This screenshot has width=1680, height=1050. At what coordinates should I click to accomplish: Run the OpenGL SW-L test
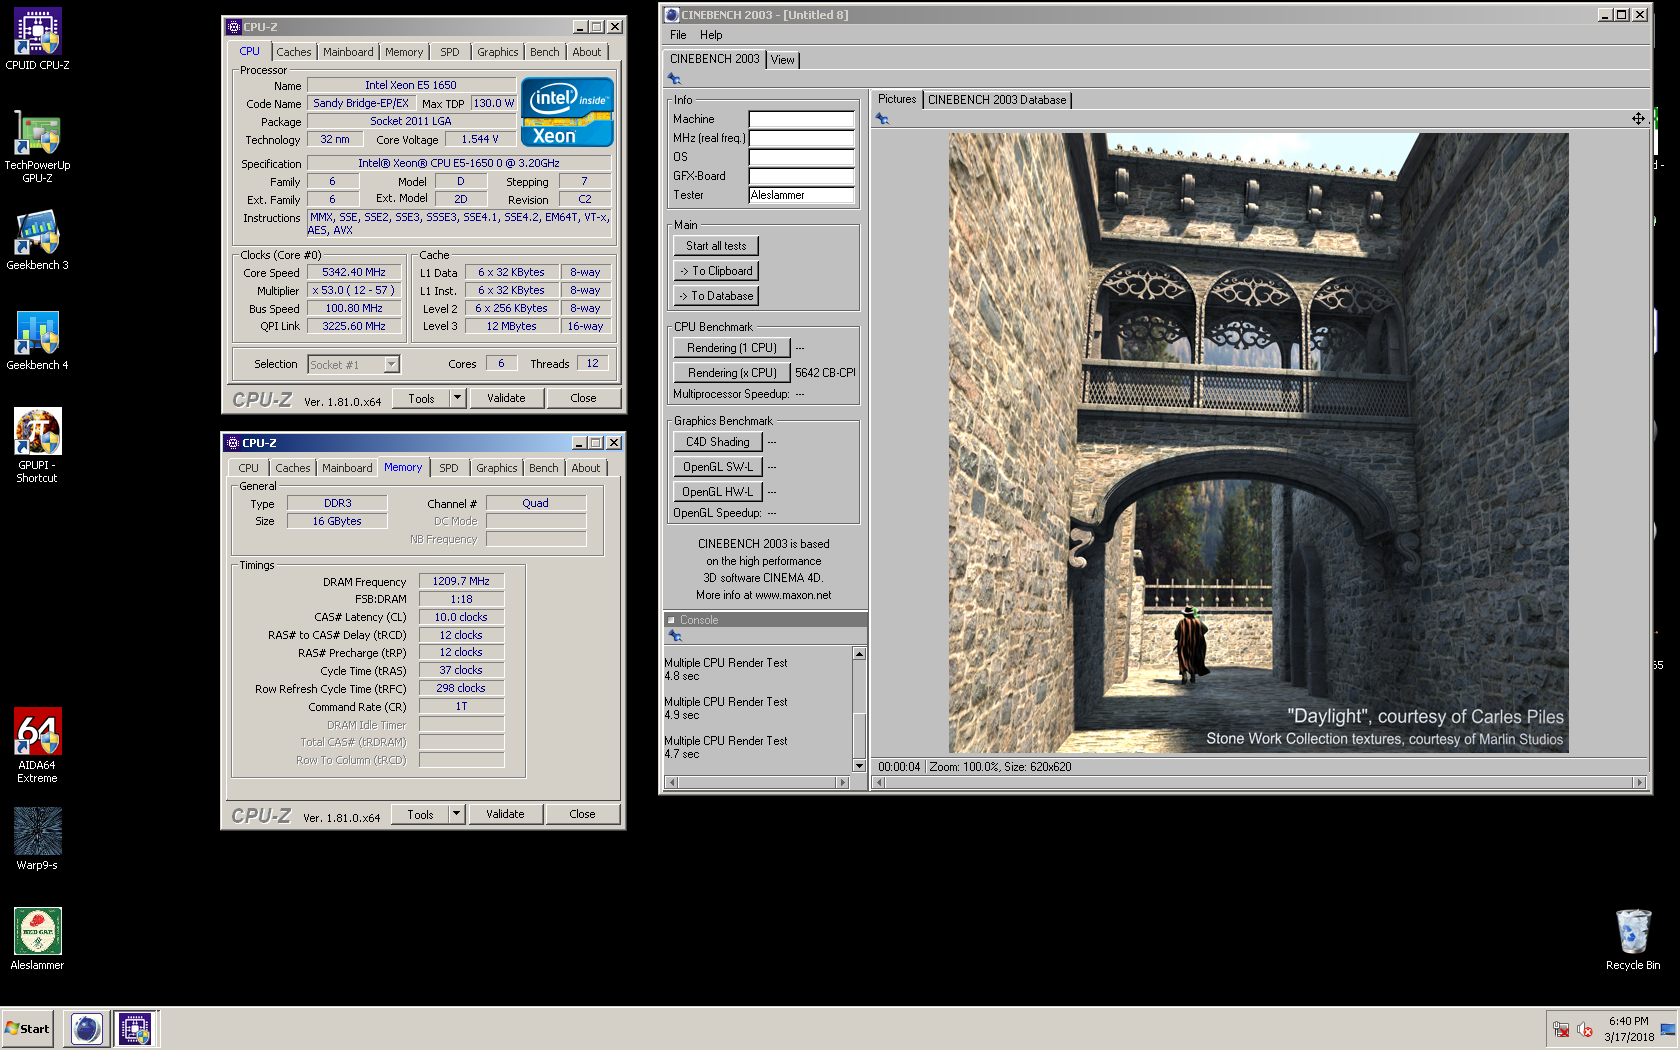coord(718,467)
